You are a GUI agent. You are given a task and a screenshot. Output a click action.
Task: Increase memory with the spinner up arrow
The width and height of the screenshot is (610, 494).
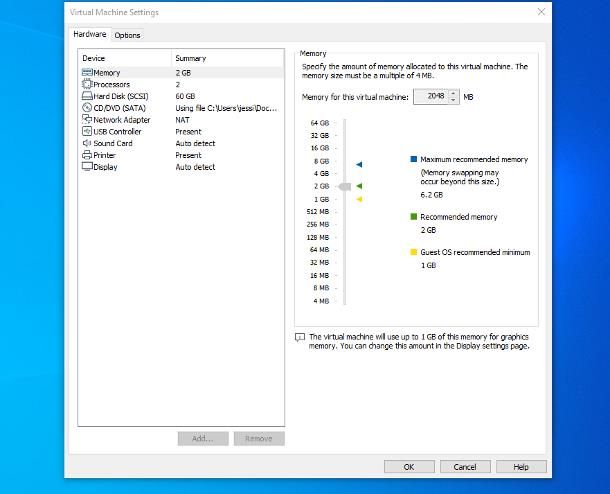click(x=453, y=93)
